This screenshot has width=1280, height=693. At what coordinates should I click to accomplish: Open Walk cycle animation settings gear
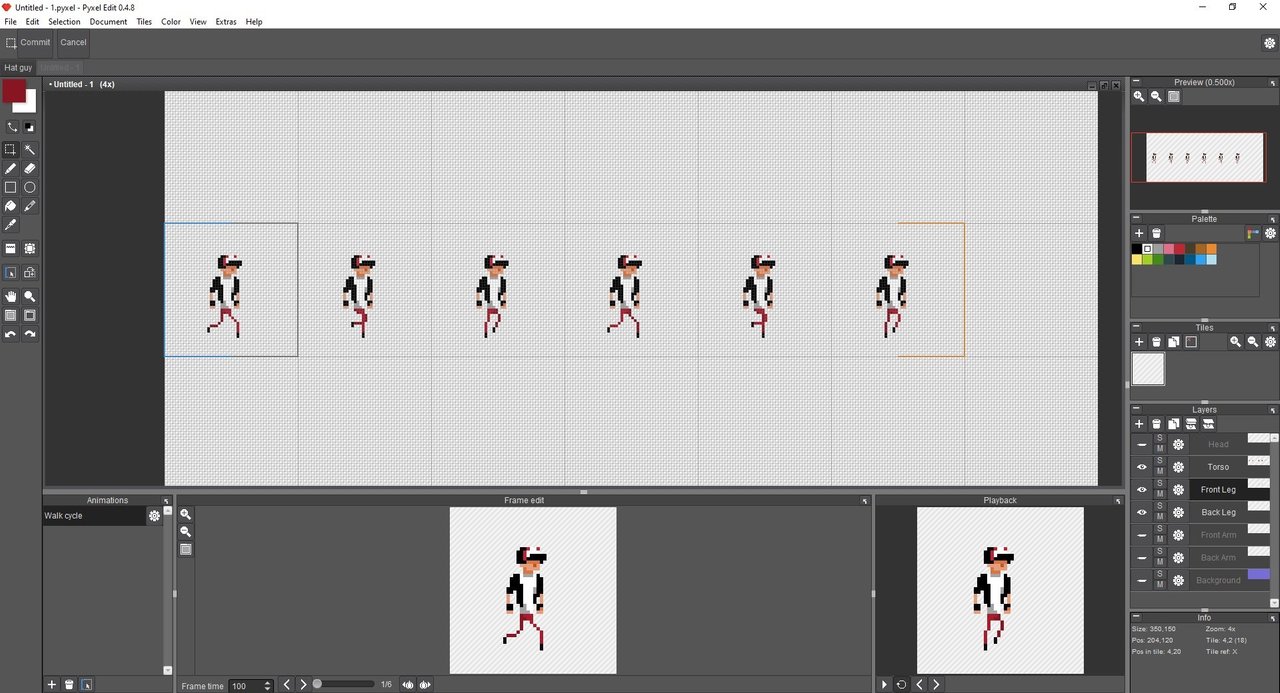(x=154, y=516)
